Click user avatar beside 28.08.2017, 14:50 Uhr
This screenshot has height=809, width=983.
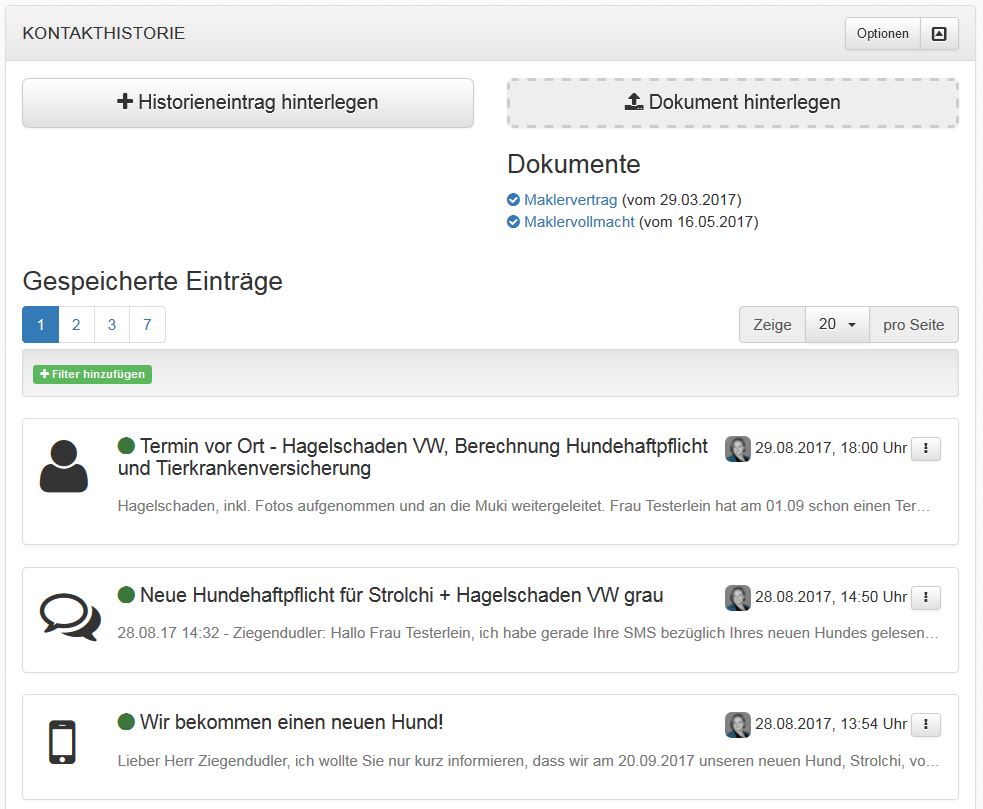738,598
